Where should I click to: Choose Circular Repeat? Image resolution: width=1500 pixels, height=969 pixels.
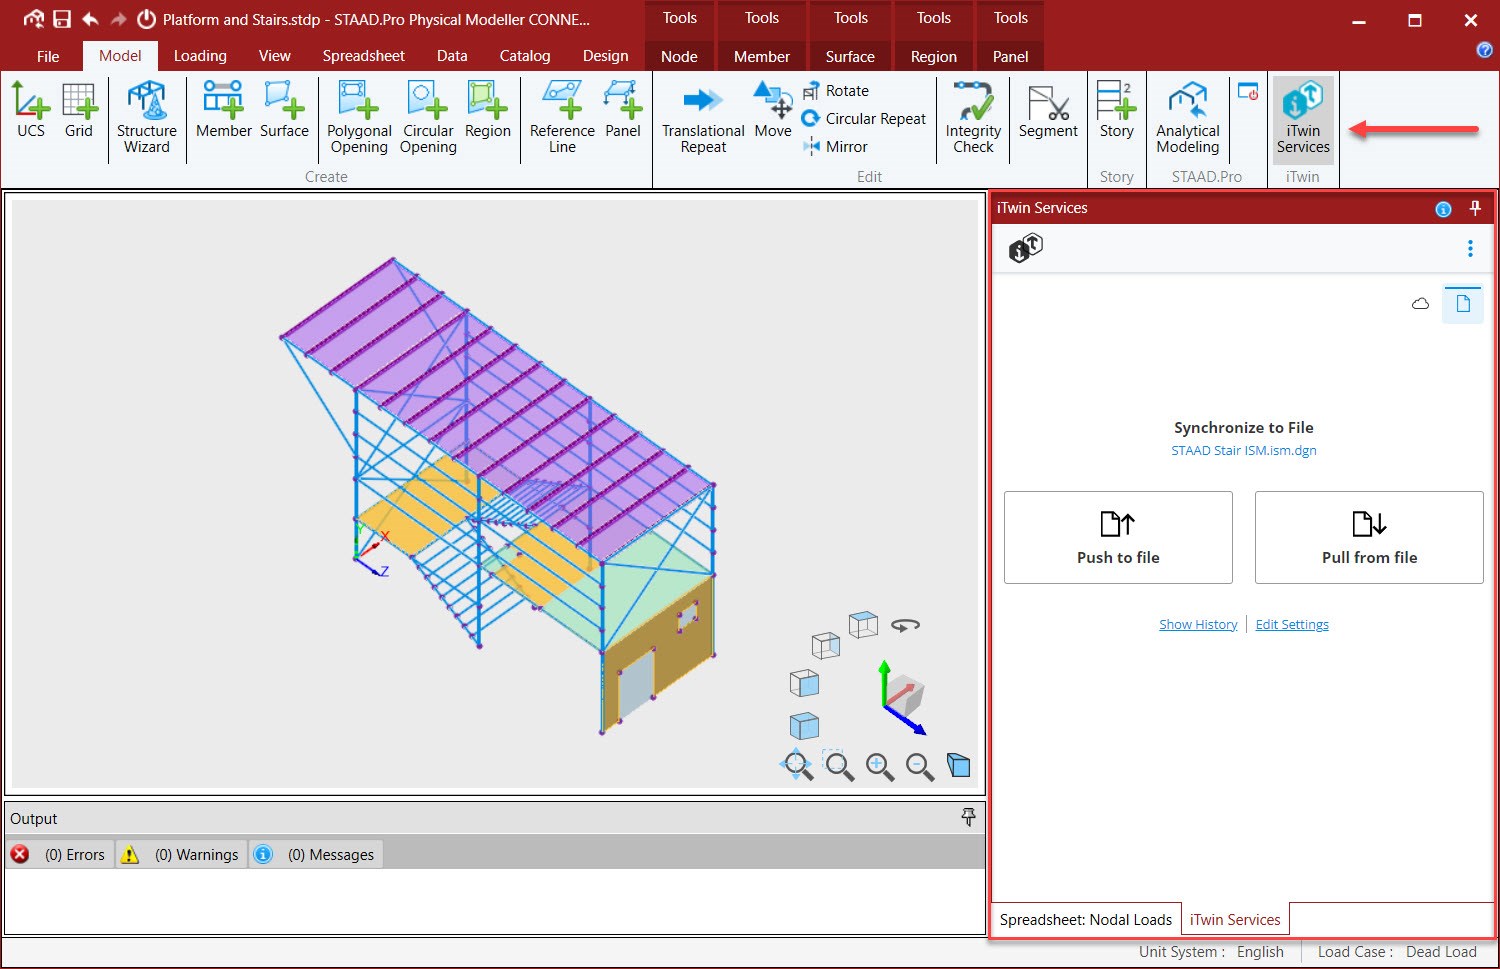click(x=864, y=119)
